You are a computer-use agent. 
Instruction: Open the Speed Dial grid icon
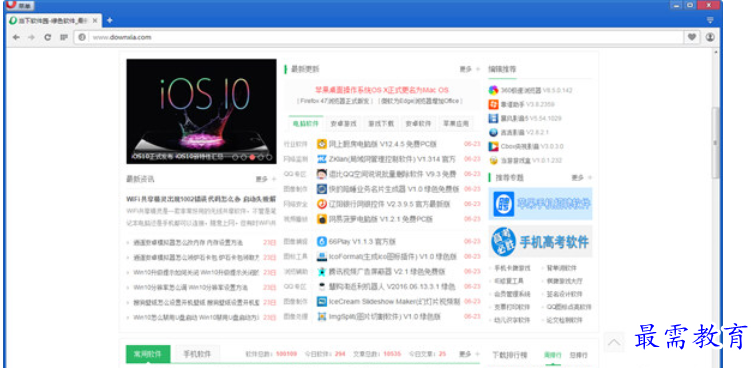[x=63, y=37]
